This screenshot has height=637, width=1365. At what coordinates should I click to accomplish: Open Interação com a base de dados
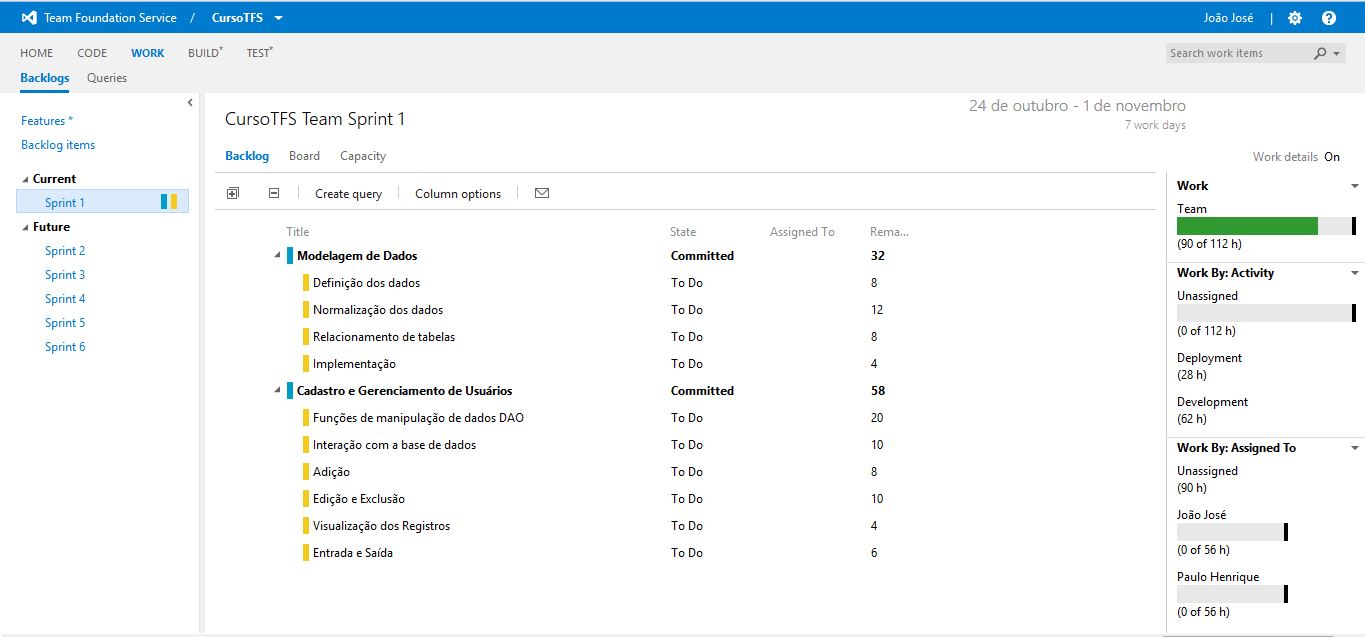pyautogui.click(x=394, y=445)
